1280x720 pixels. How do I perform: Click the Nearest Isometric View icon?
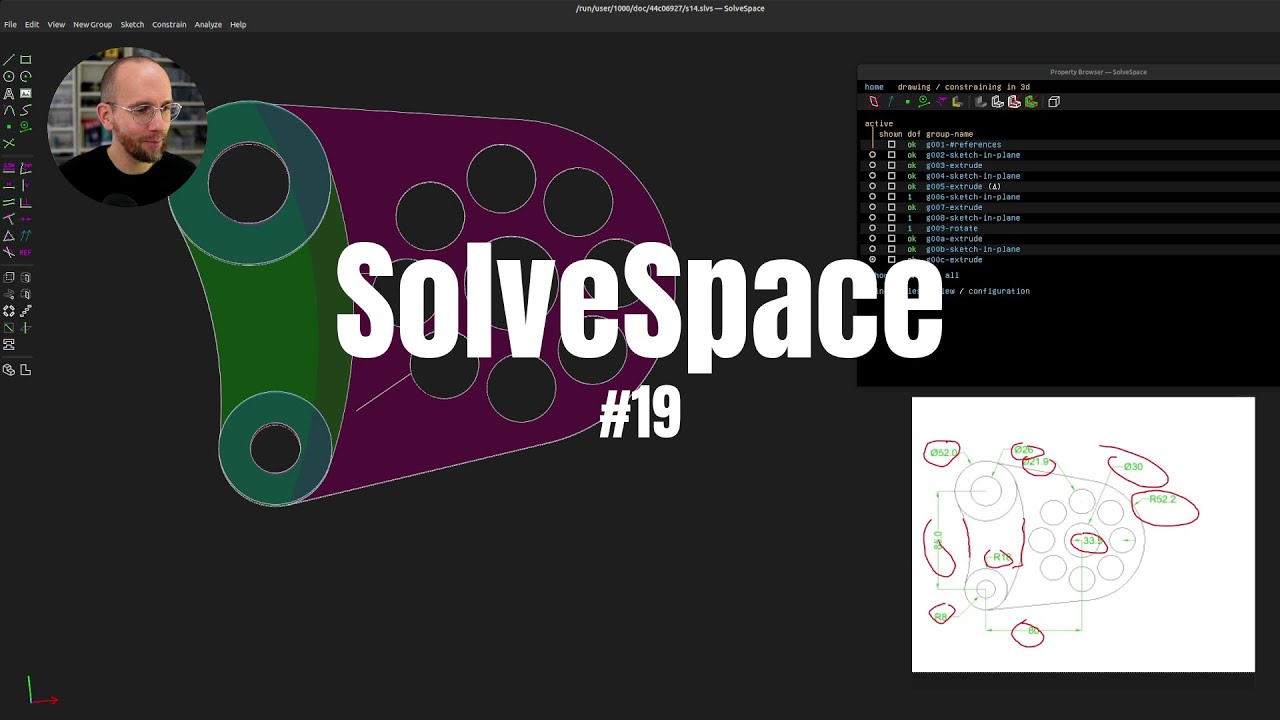coord(9,370)
